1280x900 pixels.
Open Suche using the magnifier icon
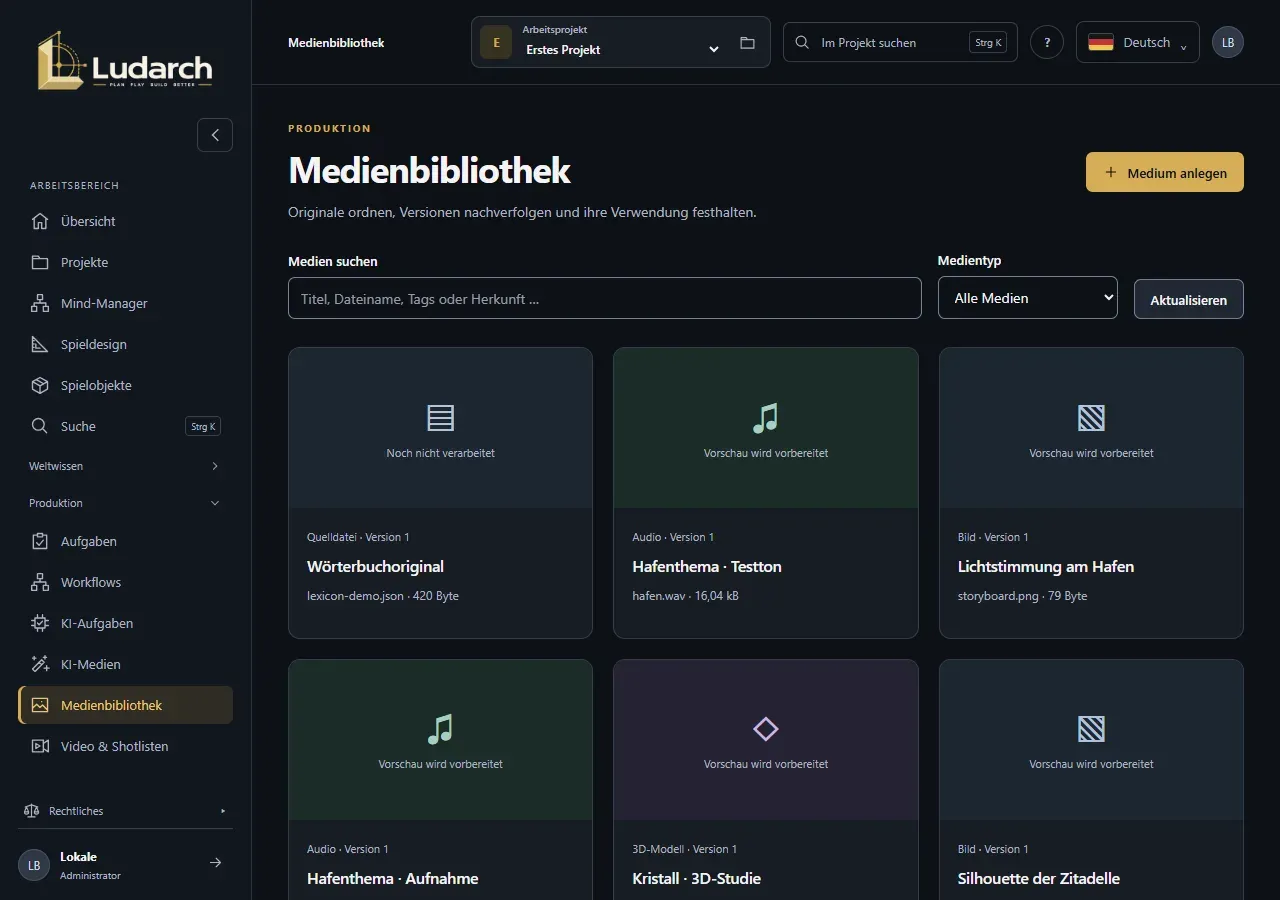[40, 426]
